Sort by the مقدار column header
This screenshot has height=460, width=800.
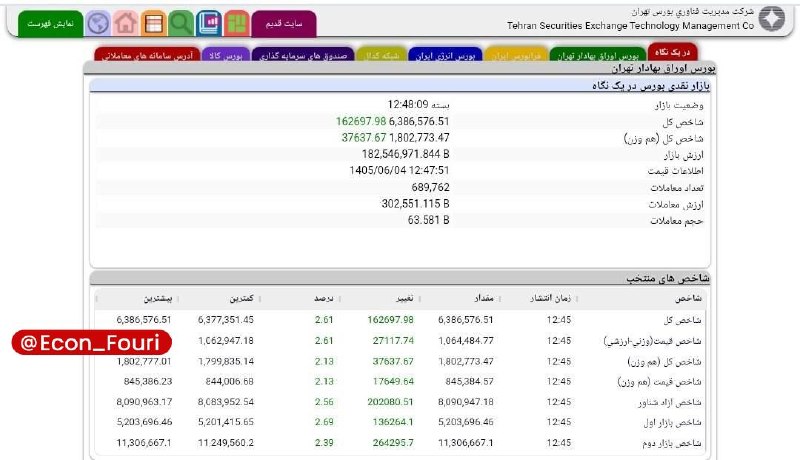click(x=484, y=298)
